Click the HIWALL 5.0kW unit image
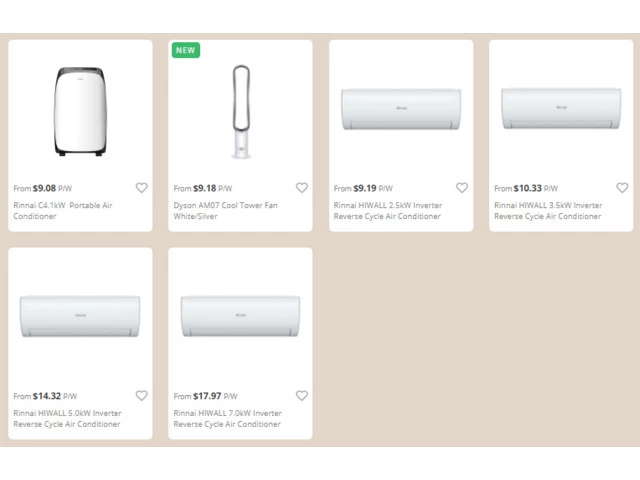Viewport: 640px width, 480px height. click(x=80, y=316)
